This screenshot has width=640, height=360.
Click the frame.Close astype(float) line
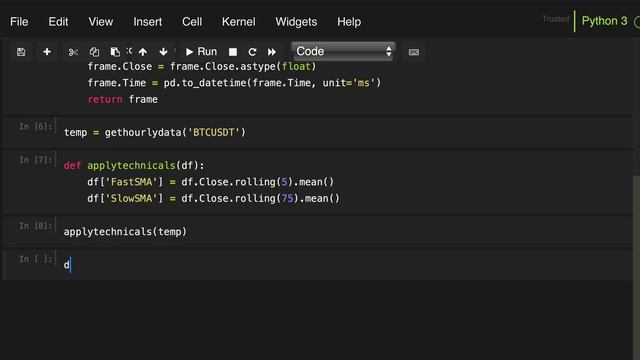coord(202,66)
